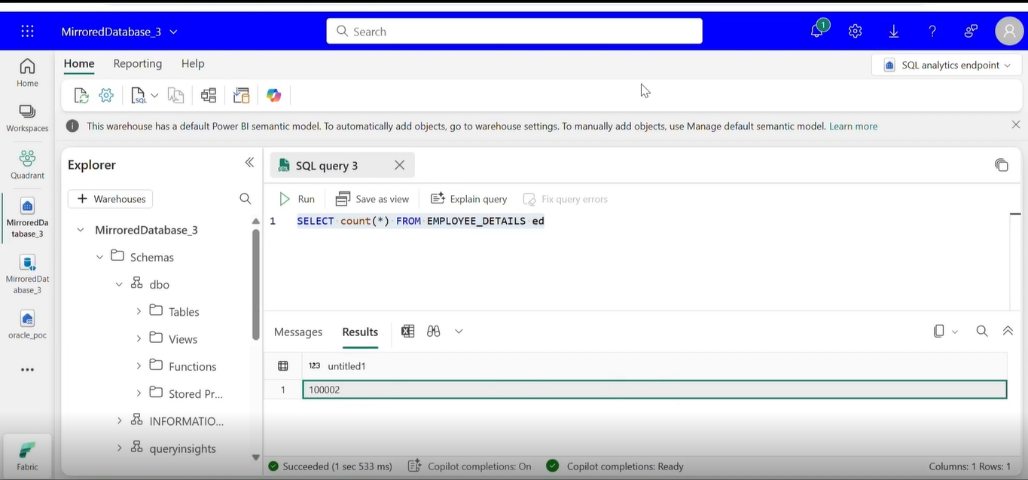Click the feedback people icon in the header

(971, 31)
